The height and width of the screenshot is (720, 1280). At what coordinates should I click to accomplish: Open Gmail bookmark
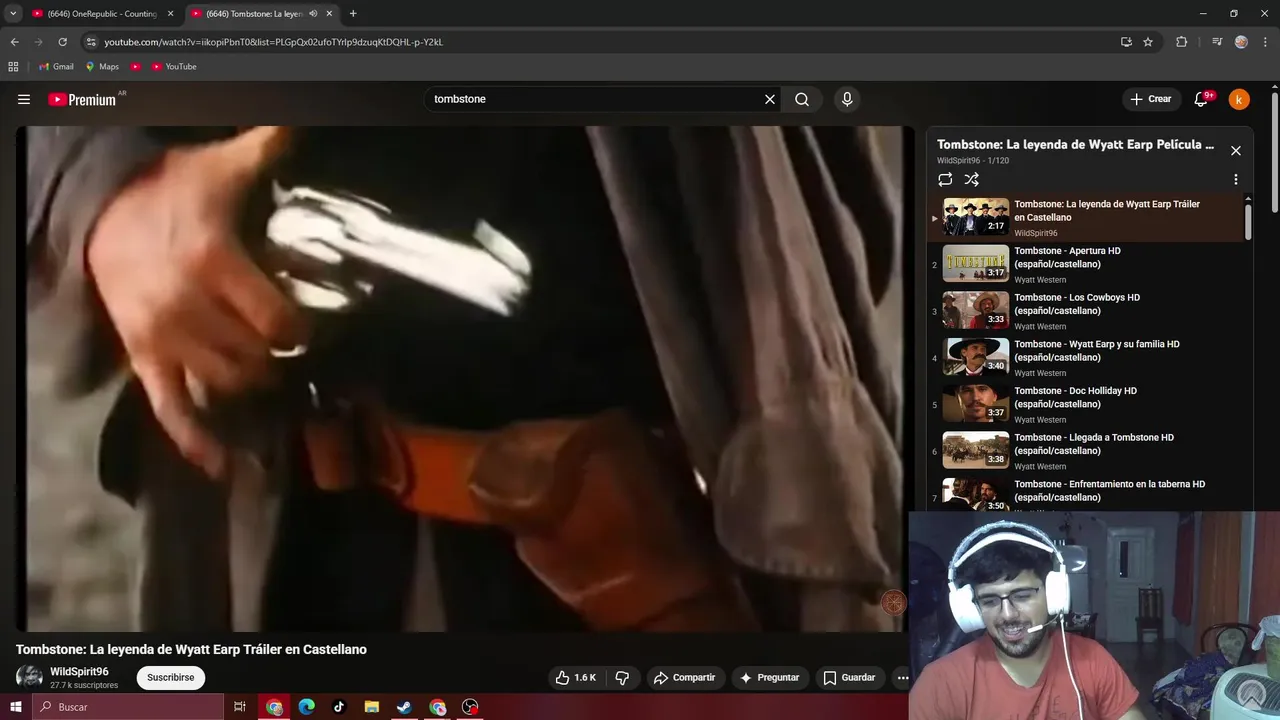tap(56, 67)
